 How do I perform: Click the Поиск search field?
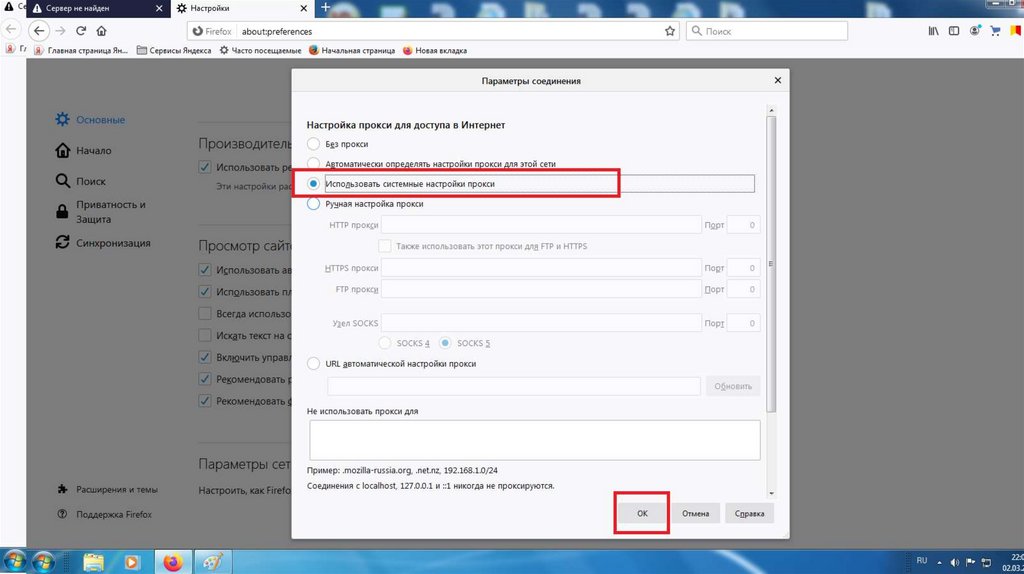click(767, 31)
